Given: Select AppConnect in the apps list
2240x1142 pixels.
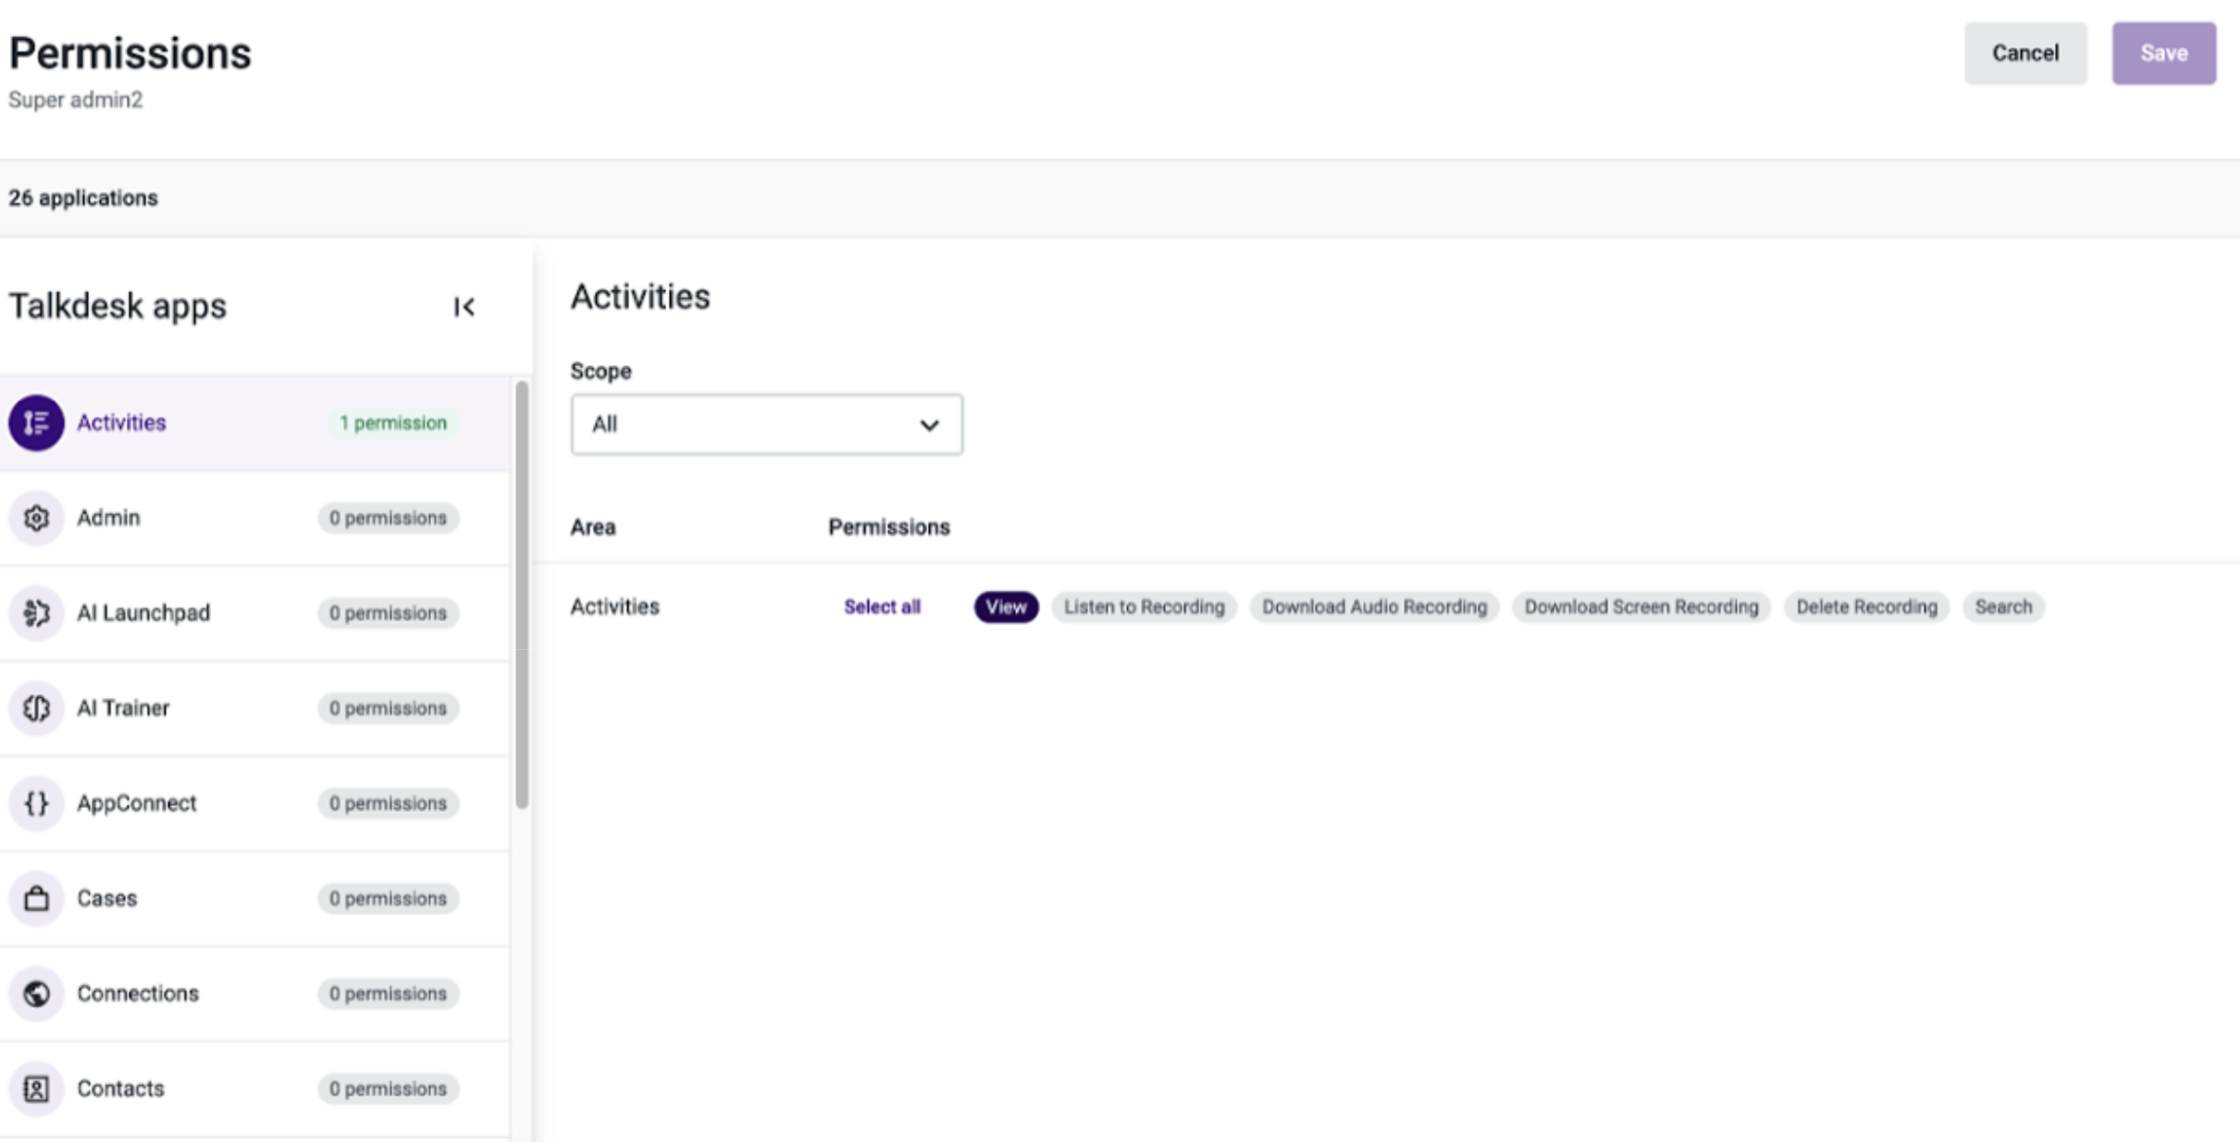Looking at the screenshot, I should [x=255, y=803].
